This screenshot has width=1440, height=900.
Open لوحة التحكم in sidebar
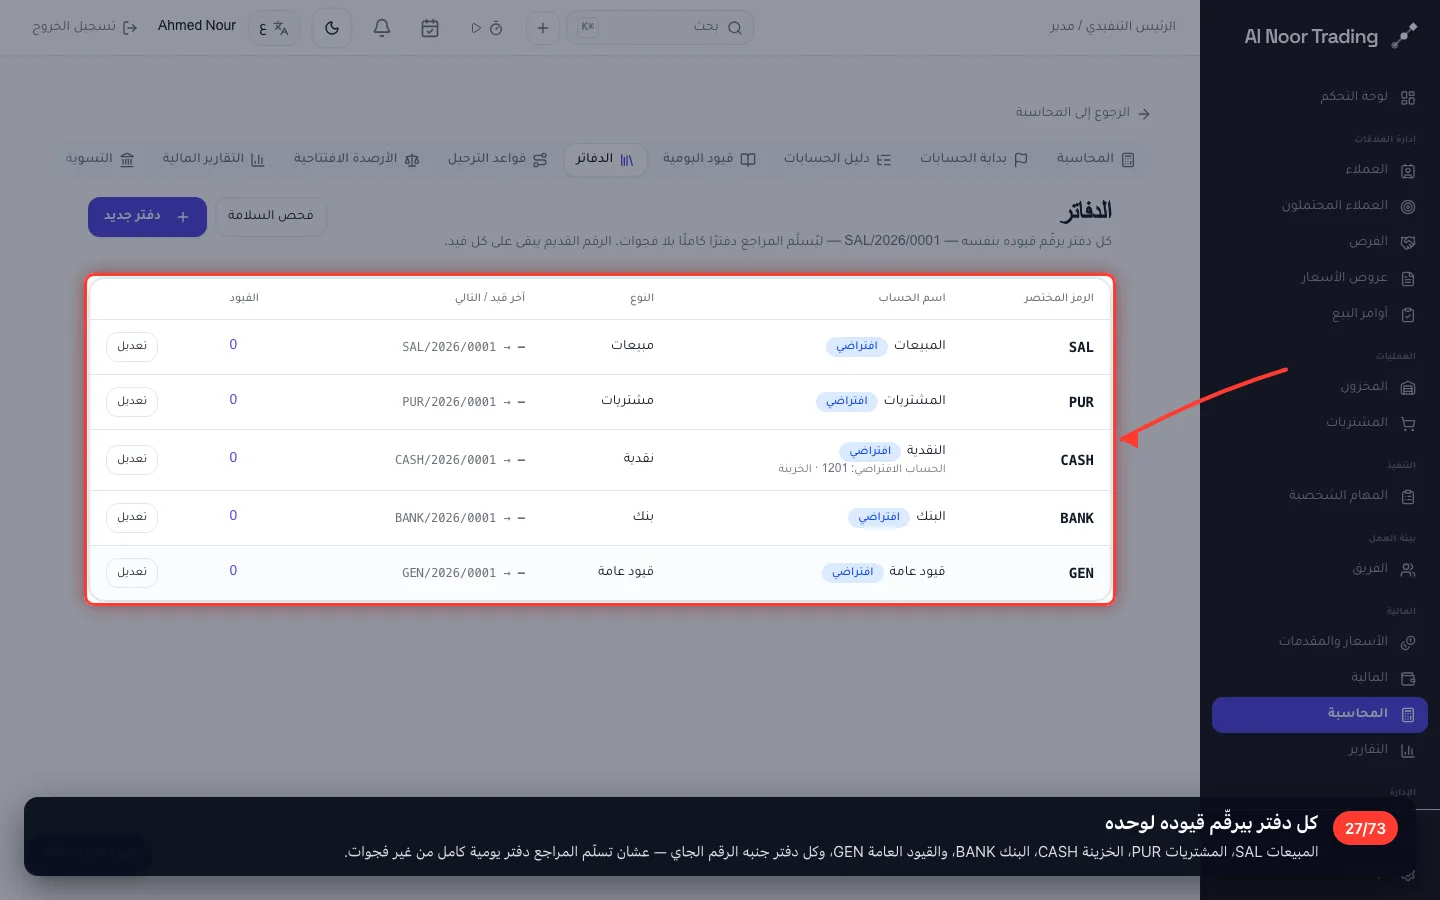(1320, 97)
